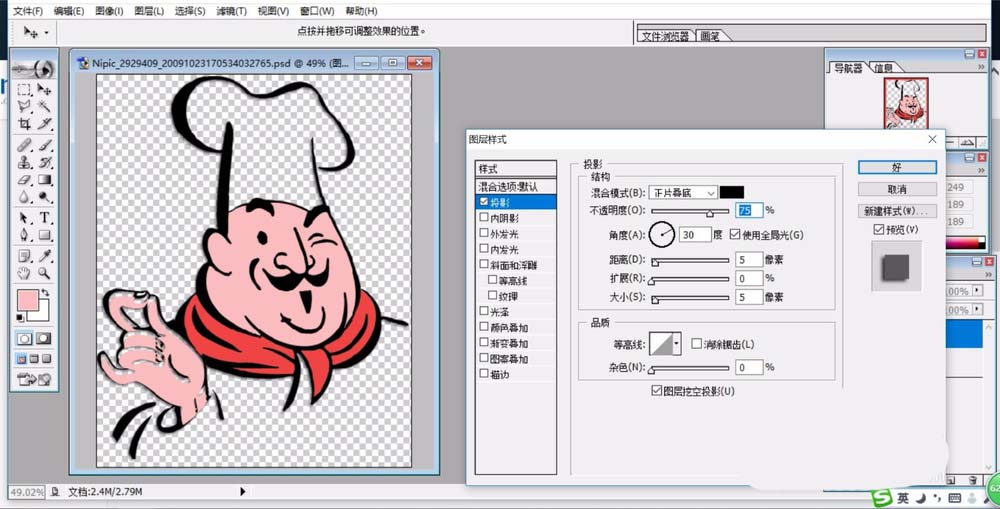Select the Hand tool
The width and height of the screenshot is (1000, 509).
tap(24, 274)
